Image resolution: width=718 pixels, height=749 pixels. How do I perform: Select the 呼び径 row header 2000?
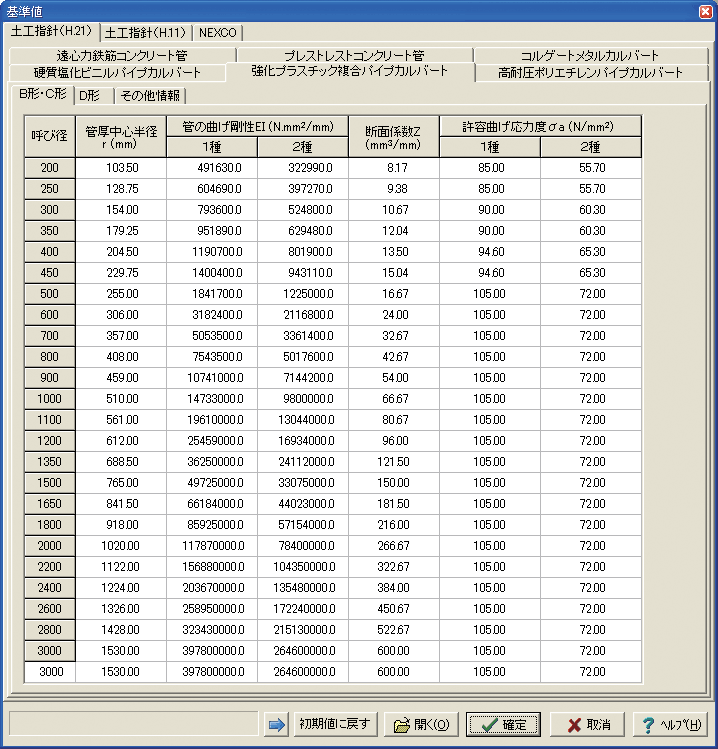point(50,546)
